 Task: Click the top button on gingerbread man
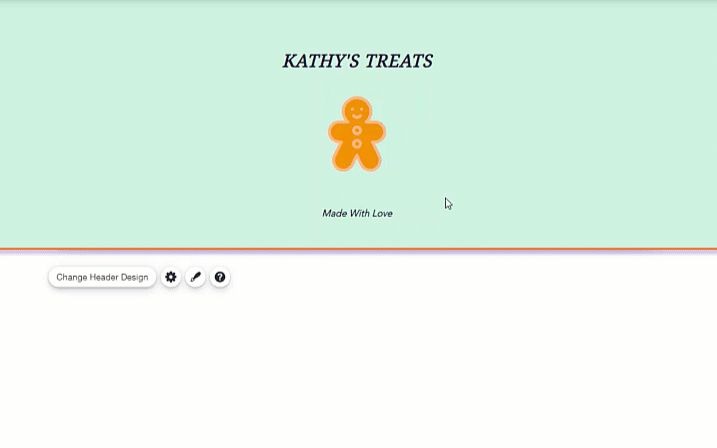coord(357,131)
